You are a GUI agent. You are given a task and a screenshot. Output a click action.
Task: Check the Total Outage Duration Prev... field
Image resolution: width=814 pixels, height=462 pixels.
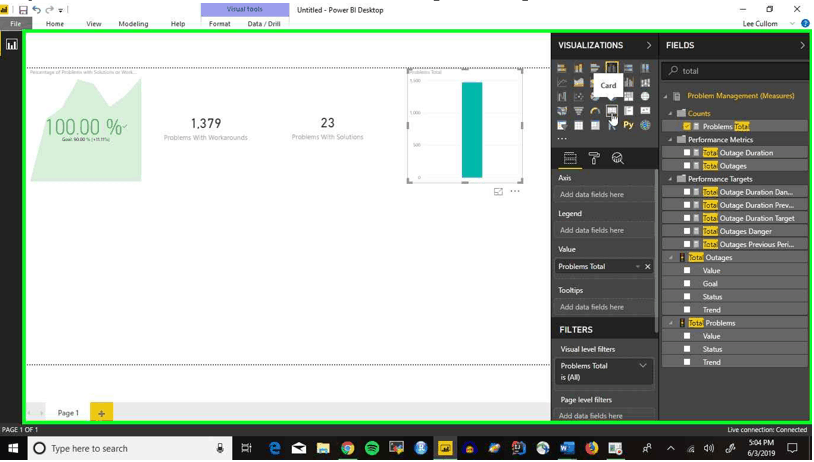[x=687, y=205]
